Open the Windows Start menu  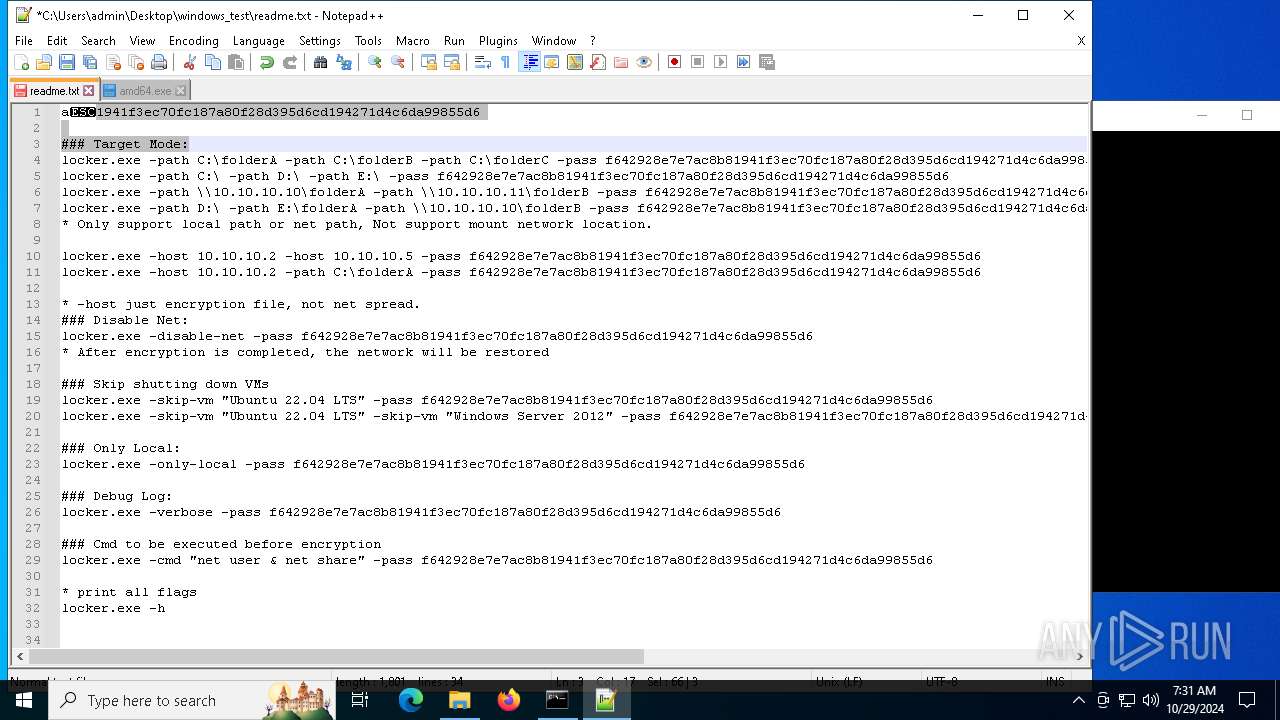pos(23,700)
